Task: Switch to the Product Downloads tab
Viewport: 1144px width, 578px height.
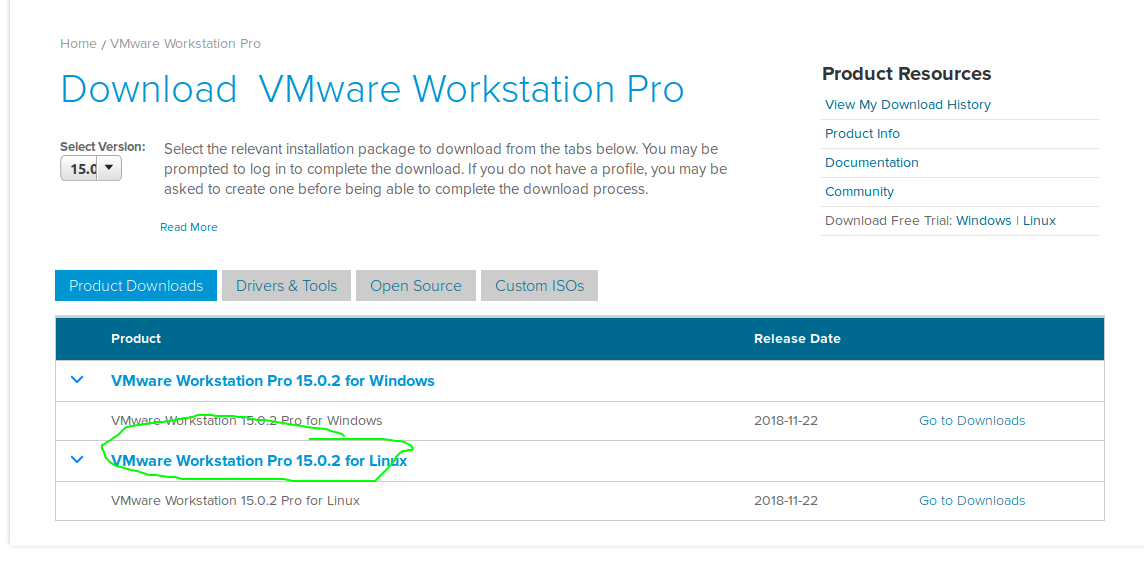Action: [136, 285]
